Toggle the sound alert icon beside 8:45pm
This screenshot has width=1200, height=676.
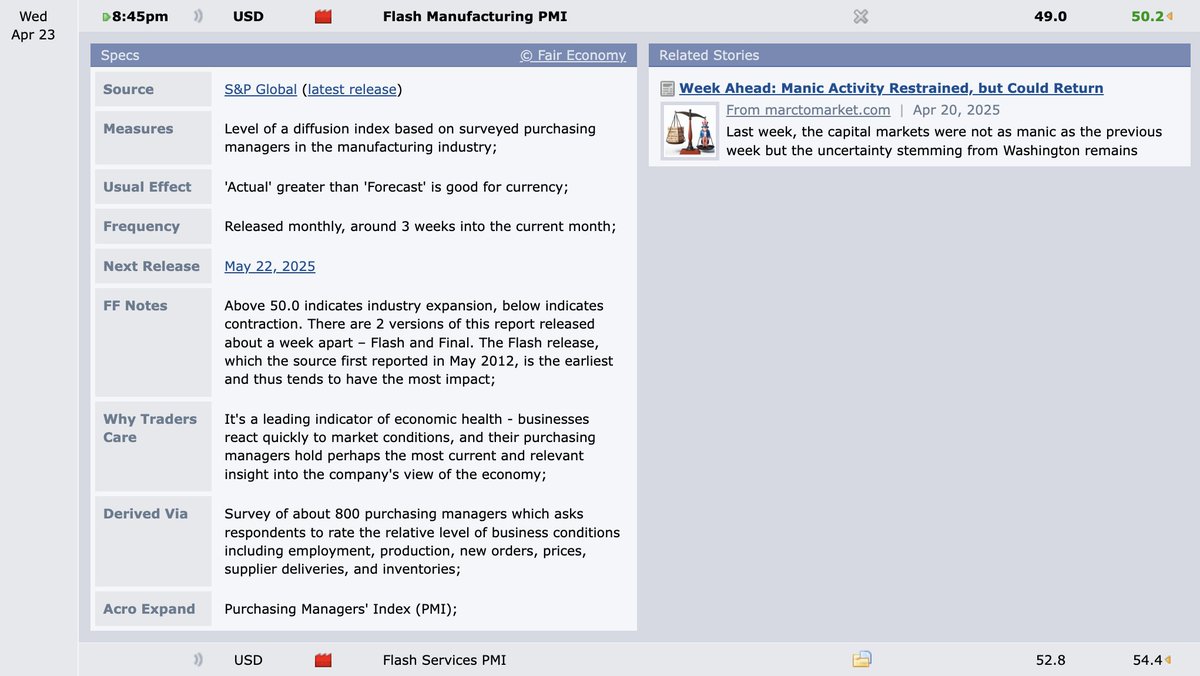click(198, 16)
